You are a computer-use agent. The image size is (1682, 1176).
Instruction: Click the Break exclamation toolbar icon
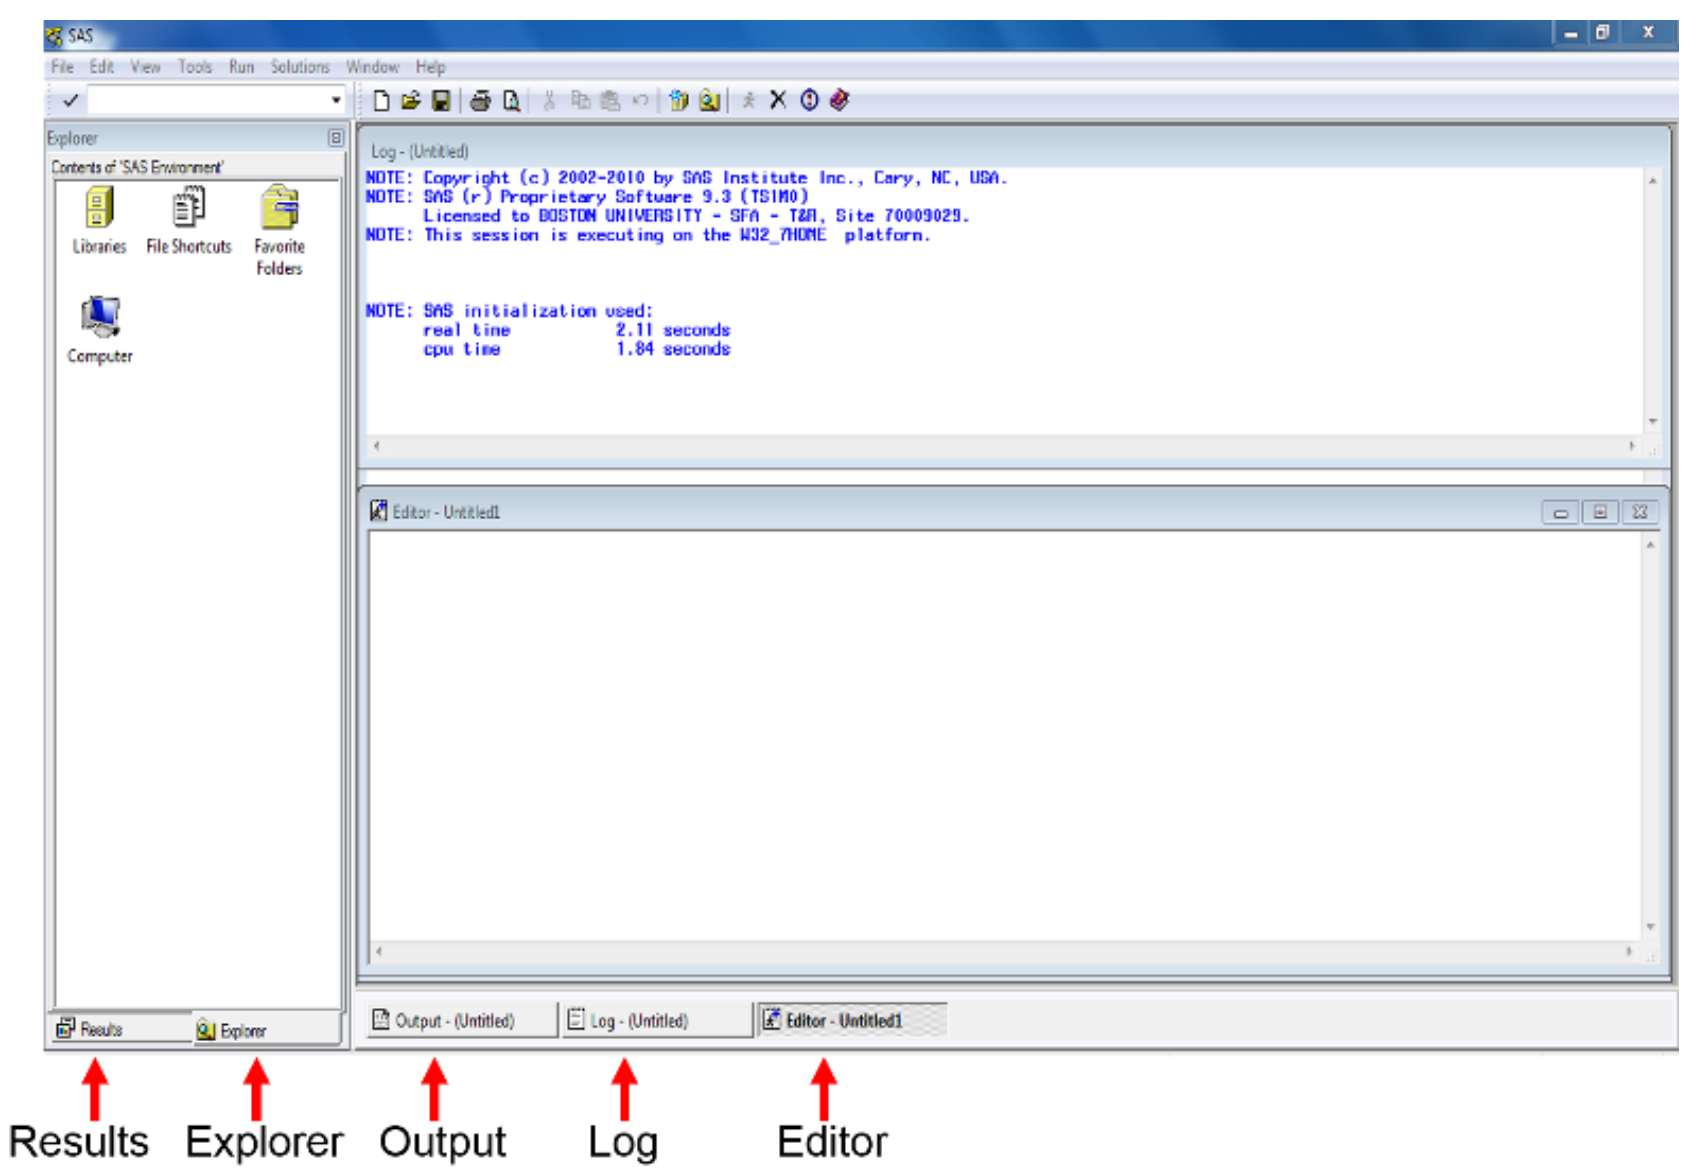point(809,100)
